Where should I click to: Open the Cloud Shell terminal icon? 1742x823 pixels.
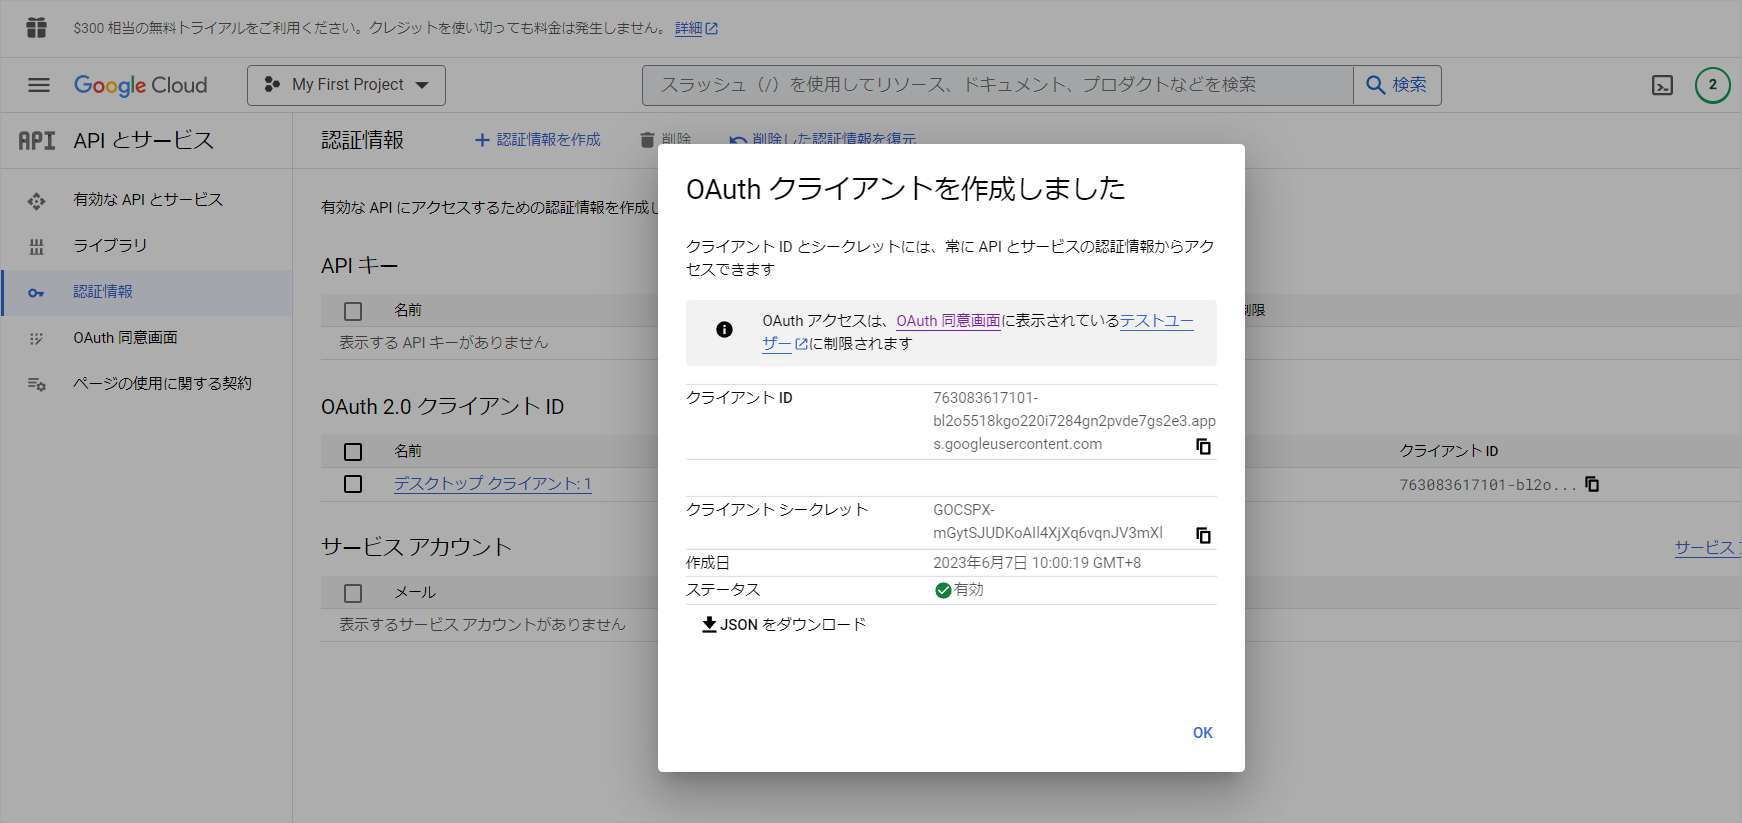coord(1662,85)
